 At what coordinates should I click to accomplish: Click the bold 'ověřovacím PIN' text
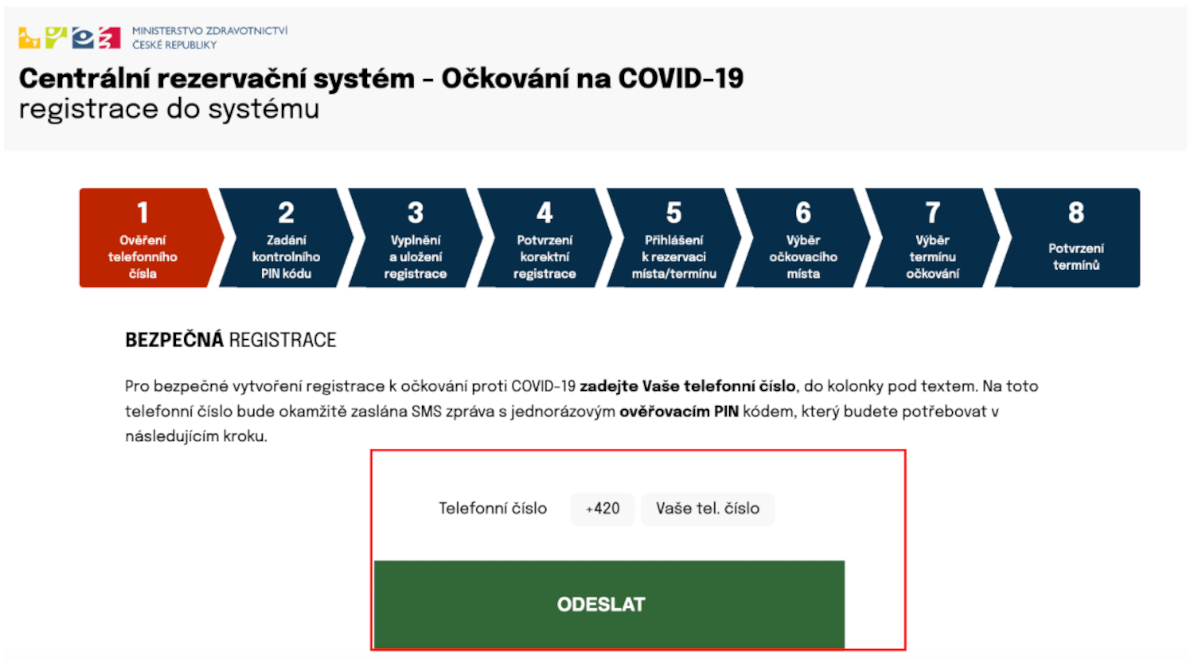(x=679, y=412)
